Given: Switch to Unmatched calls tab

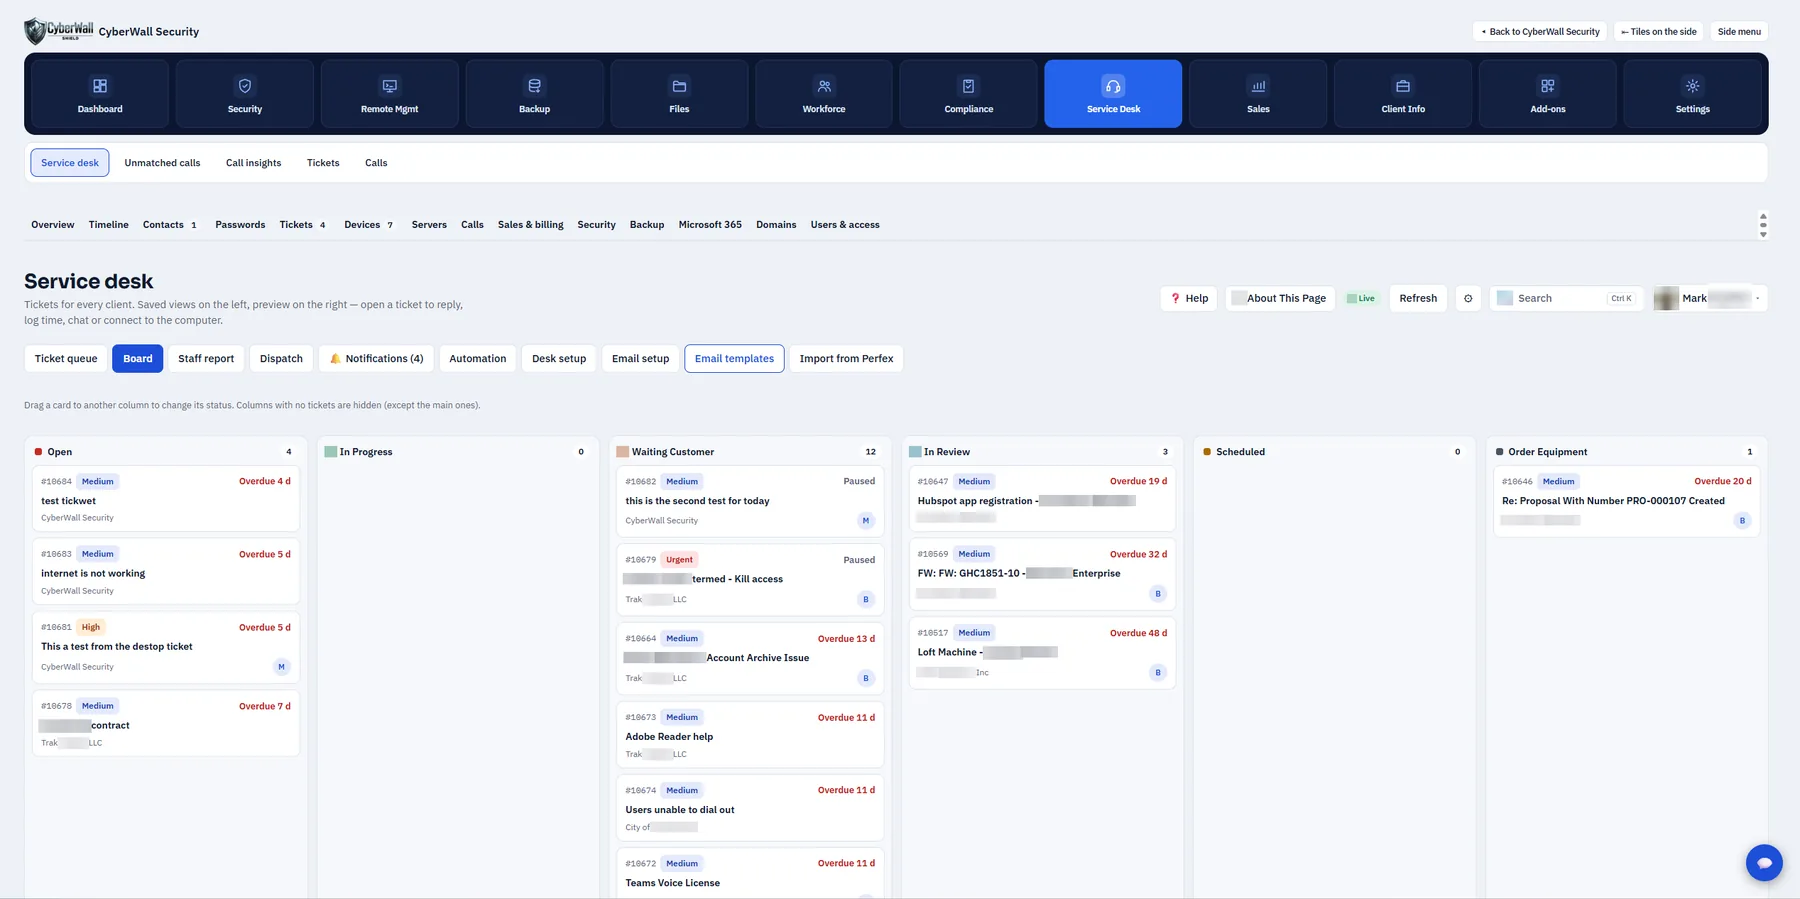Looking at the screenshot, I should [x=162, y=163].
